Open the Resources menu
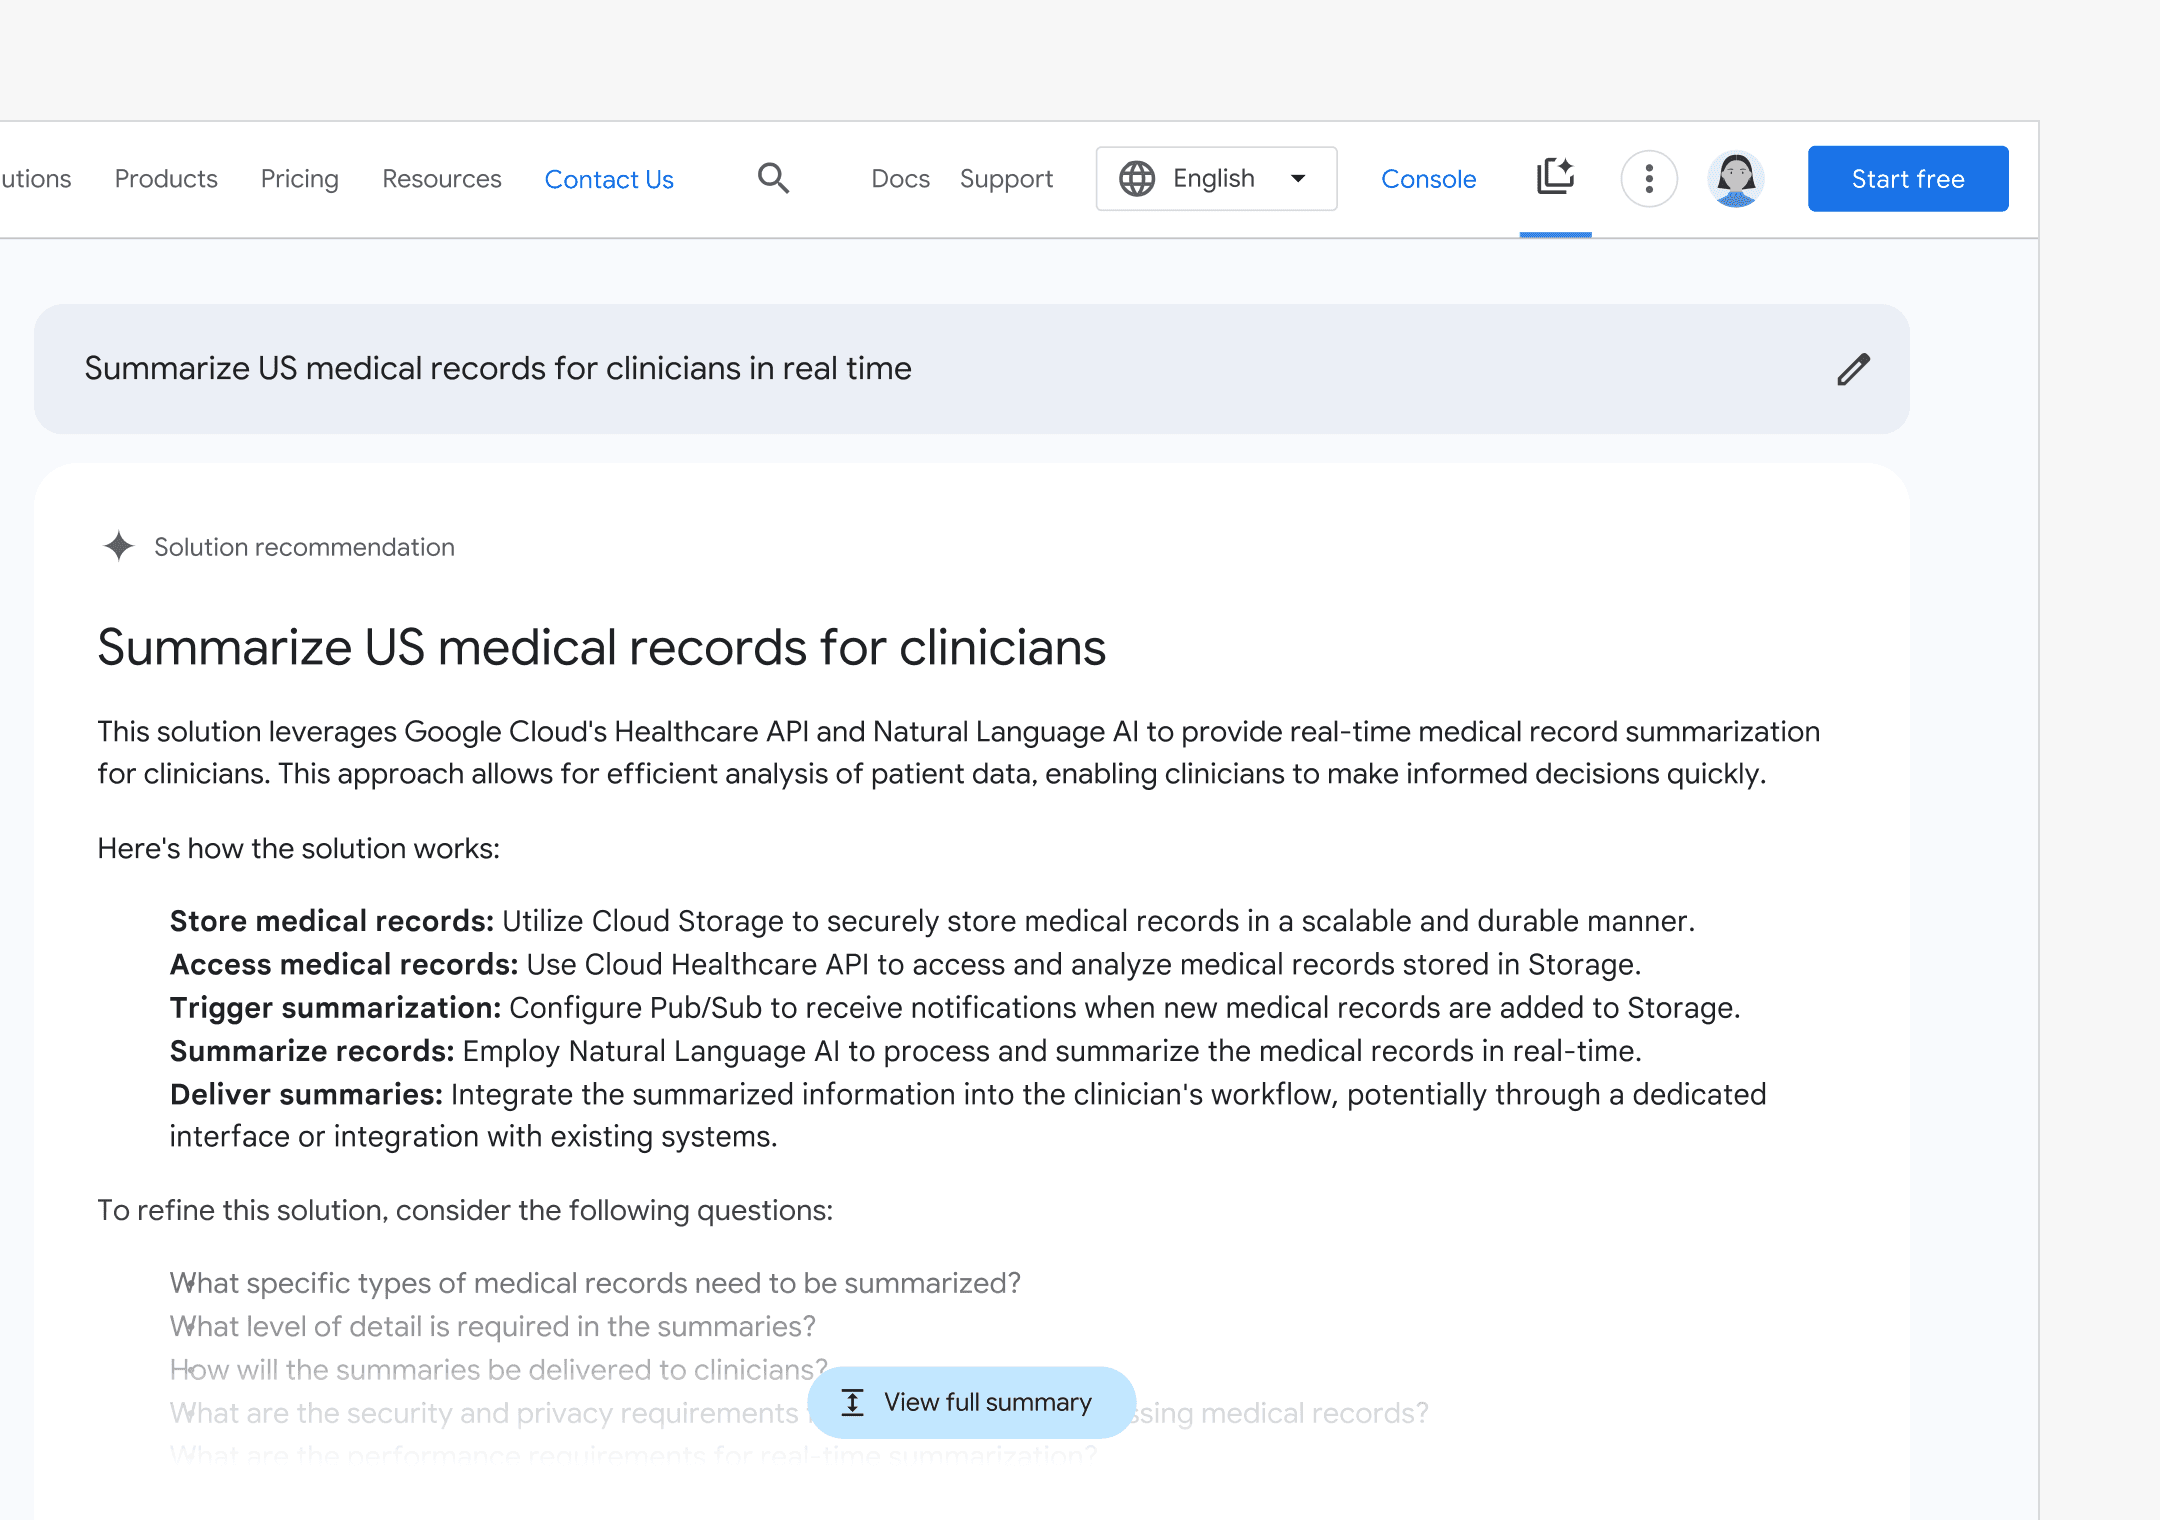Screen dimensions: 2160x1520 click(x=441, y=179)
